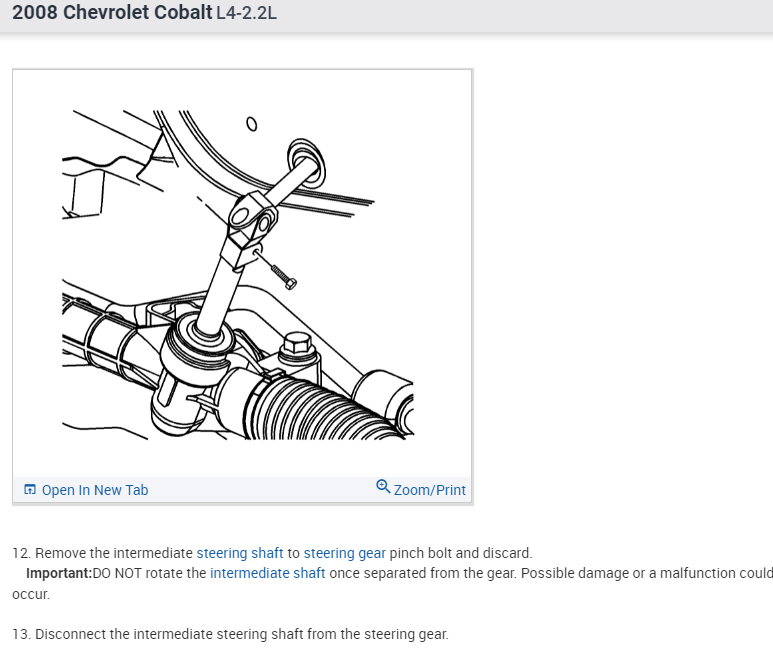This screenshot has width=773, height=652.
Task: Open the Zoom/Print view link
Action: click(x=429, y=490)
